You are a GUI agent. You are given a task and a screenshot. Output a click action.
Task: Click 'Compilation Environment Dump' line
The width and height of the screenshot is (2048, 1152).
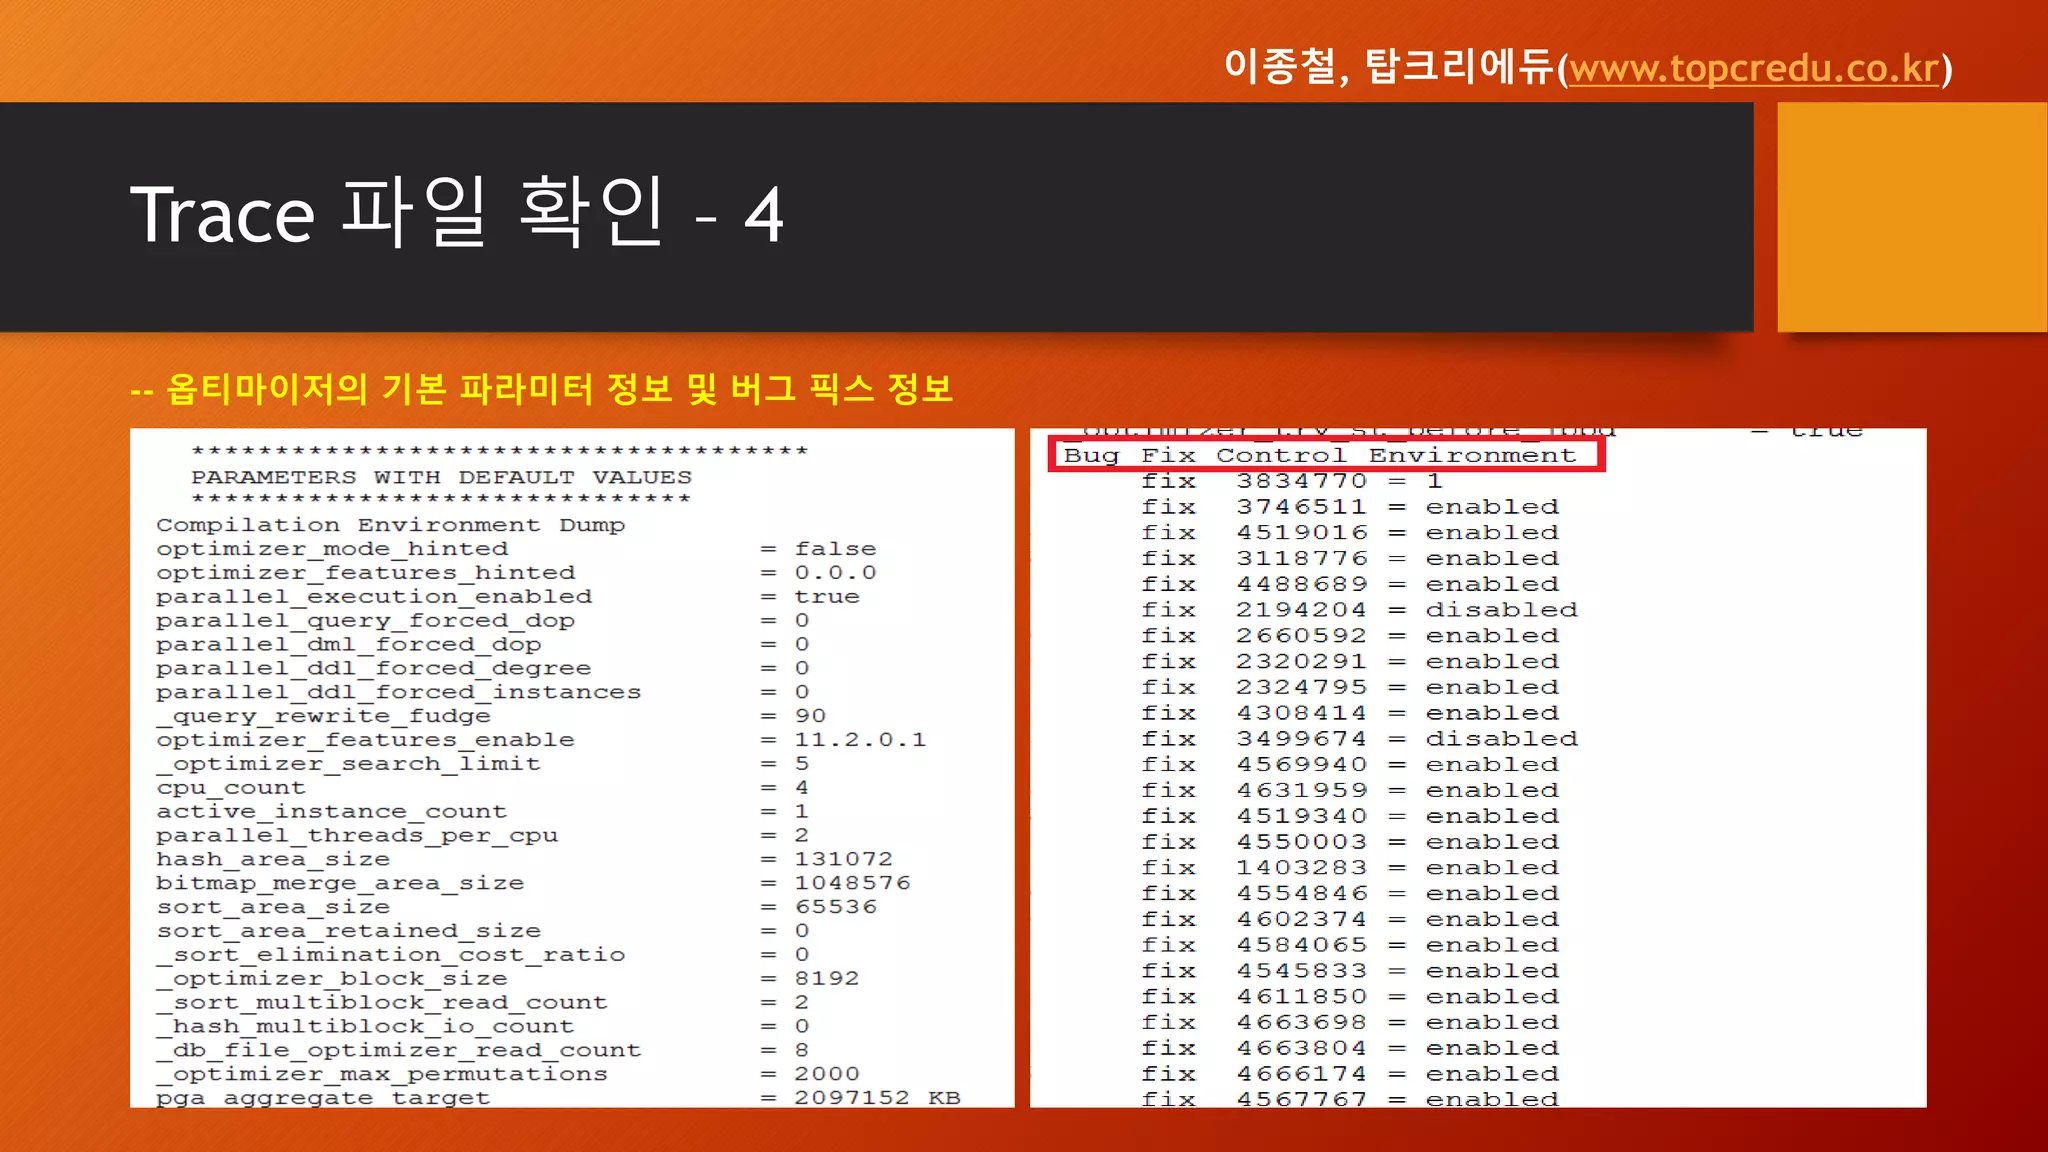tap(390, 525)
